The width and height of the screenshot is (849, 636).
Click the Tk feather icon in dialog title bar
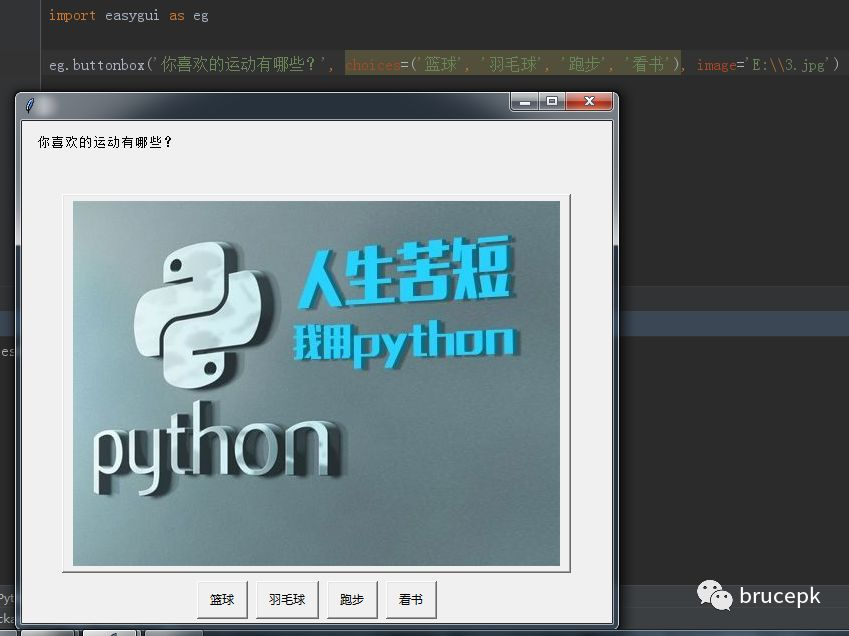[x=28, y=101]
